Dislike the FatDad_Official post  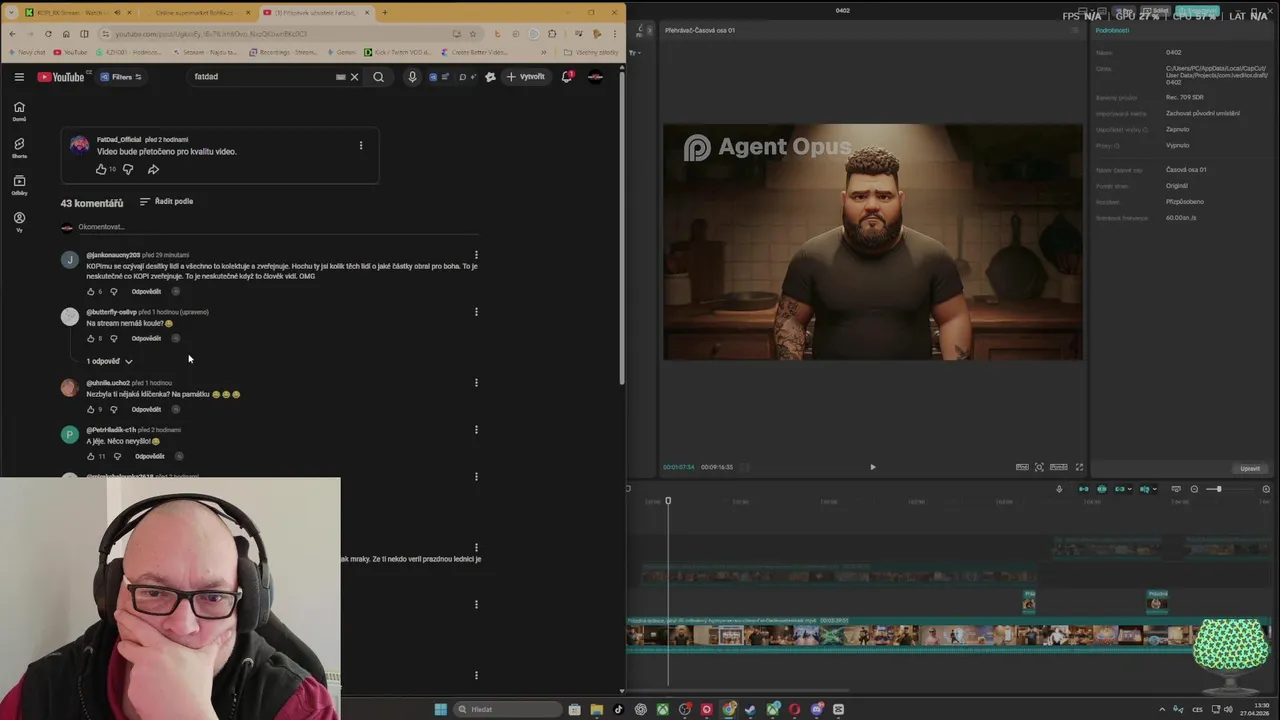pyautogui.click(x=128, y=169)
